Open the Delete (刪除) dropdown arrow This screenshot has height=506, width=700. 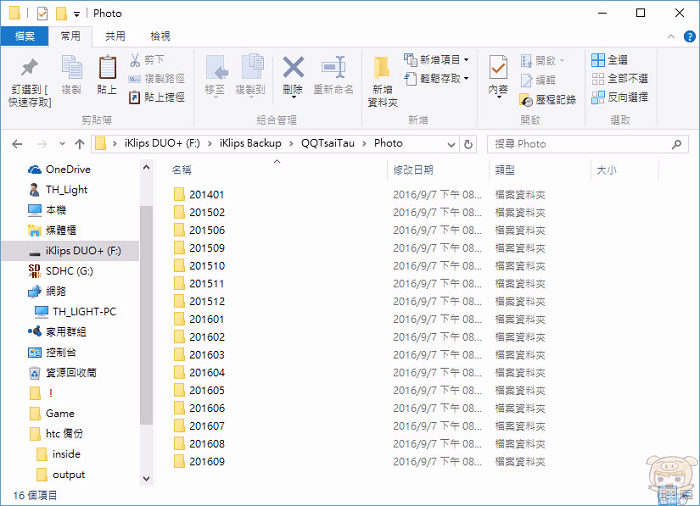click(x=293, y=97)
